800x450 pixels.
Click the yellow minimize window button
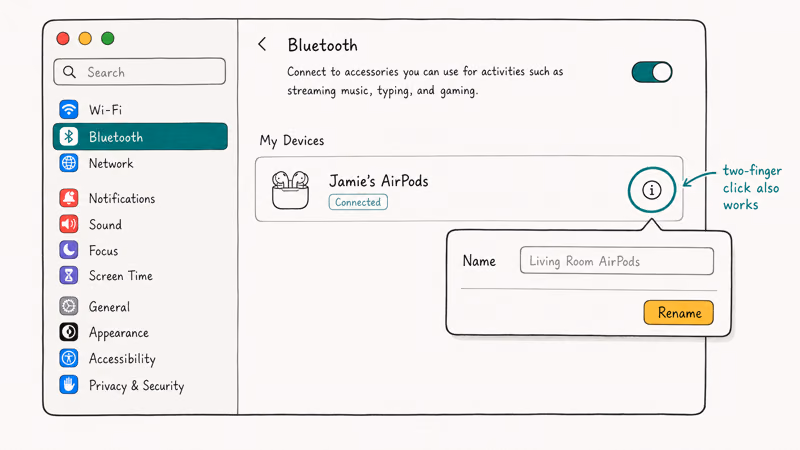[x=85, y=38]
